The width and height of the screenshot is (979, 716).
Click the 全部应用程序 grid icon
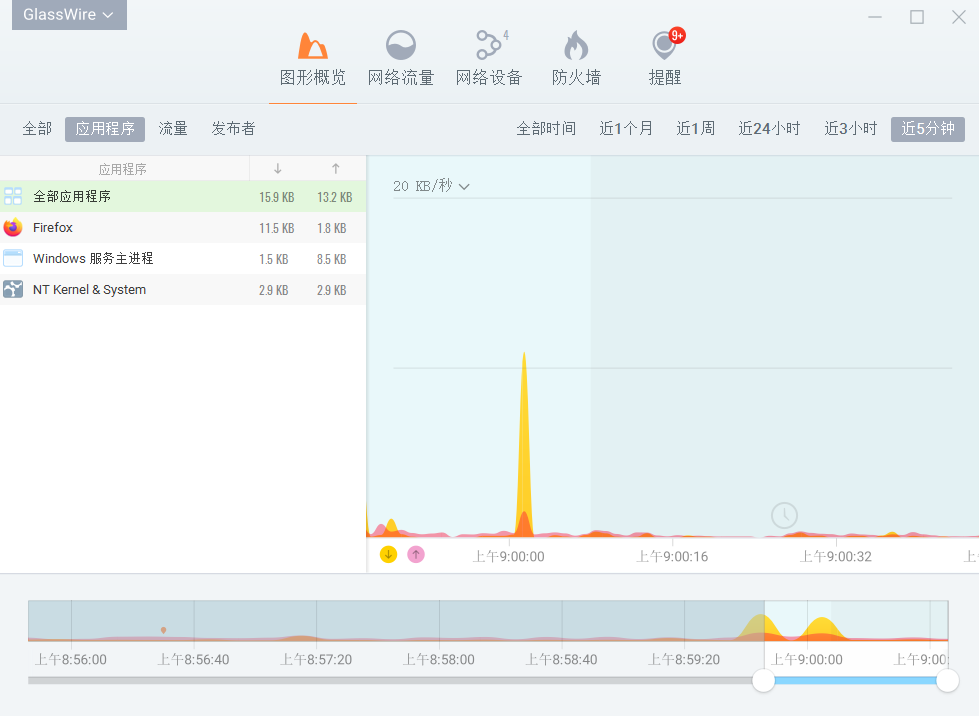click(13, 196)
